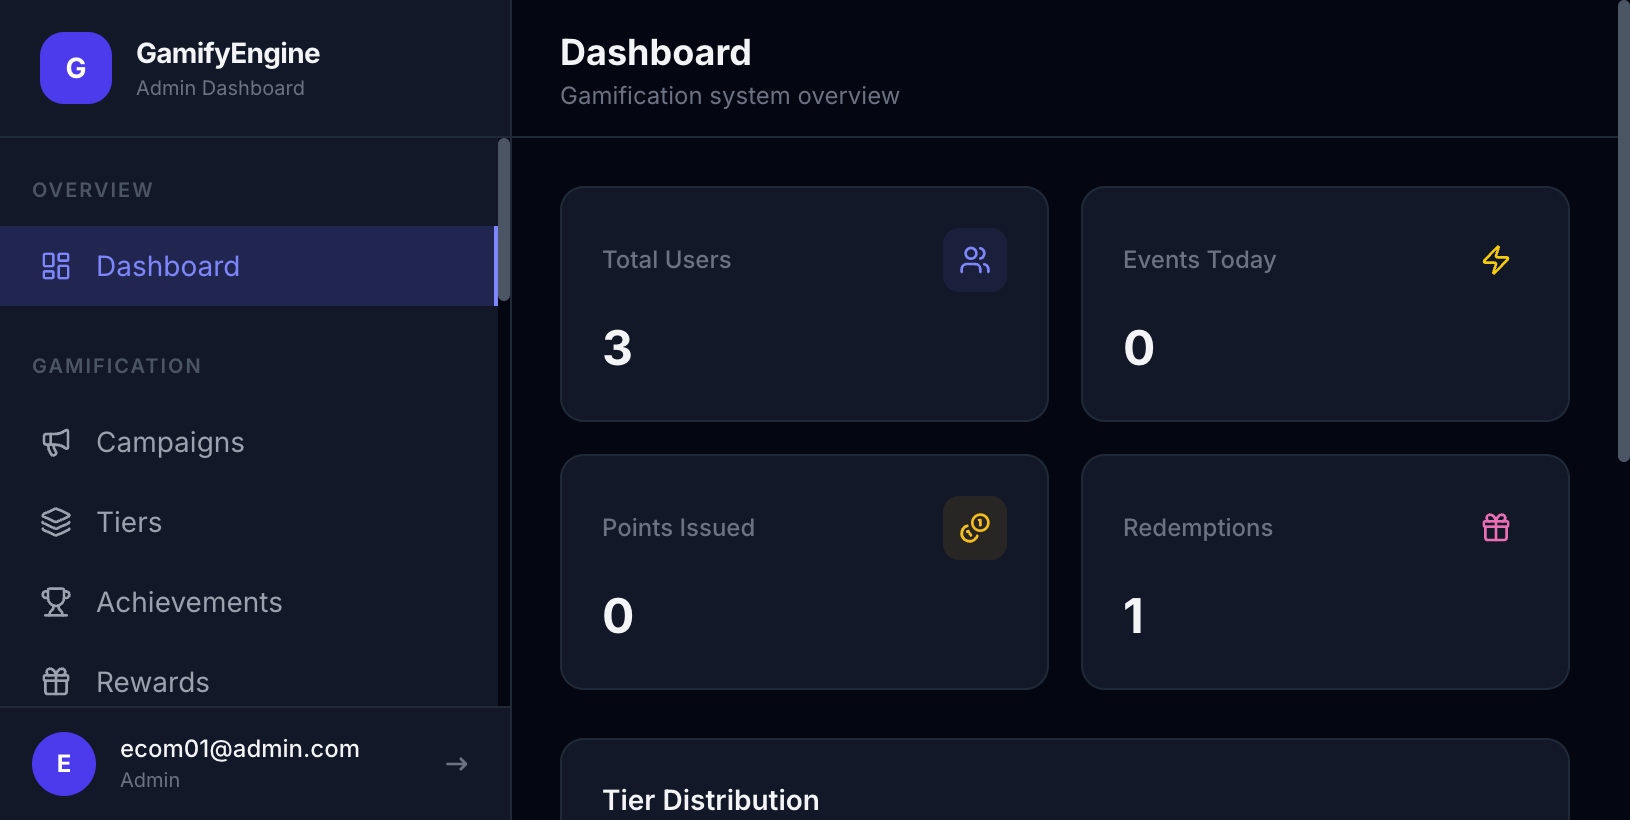Image resolution: width=1630 pixels, height=820 pixels.
Task: Open the Campaigns section
Action: pos(170,442)
